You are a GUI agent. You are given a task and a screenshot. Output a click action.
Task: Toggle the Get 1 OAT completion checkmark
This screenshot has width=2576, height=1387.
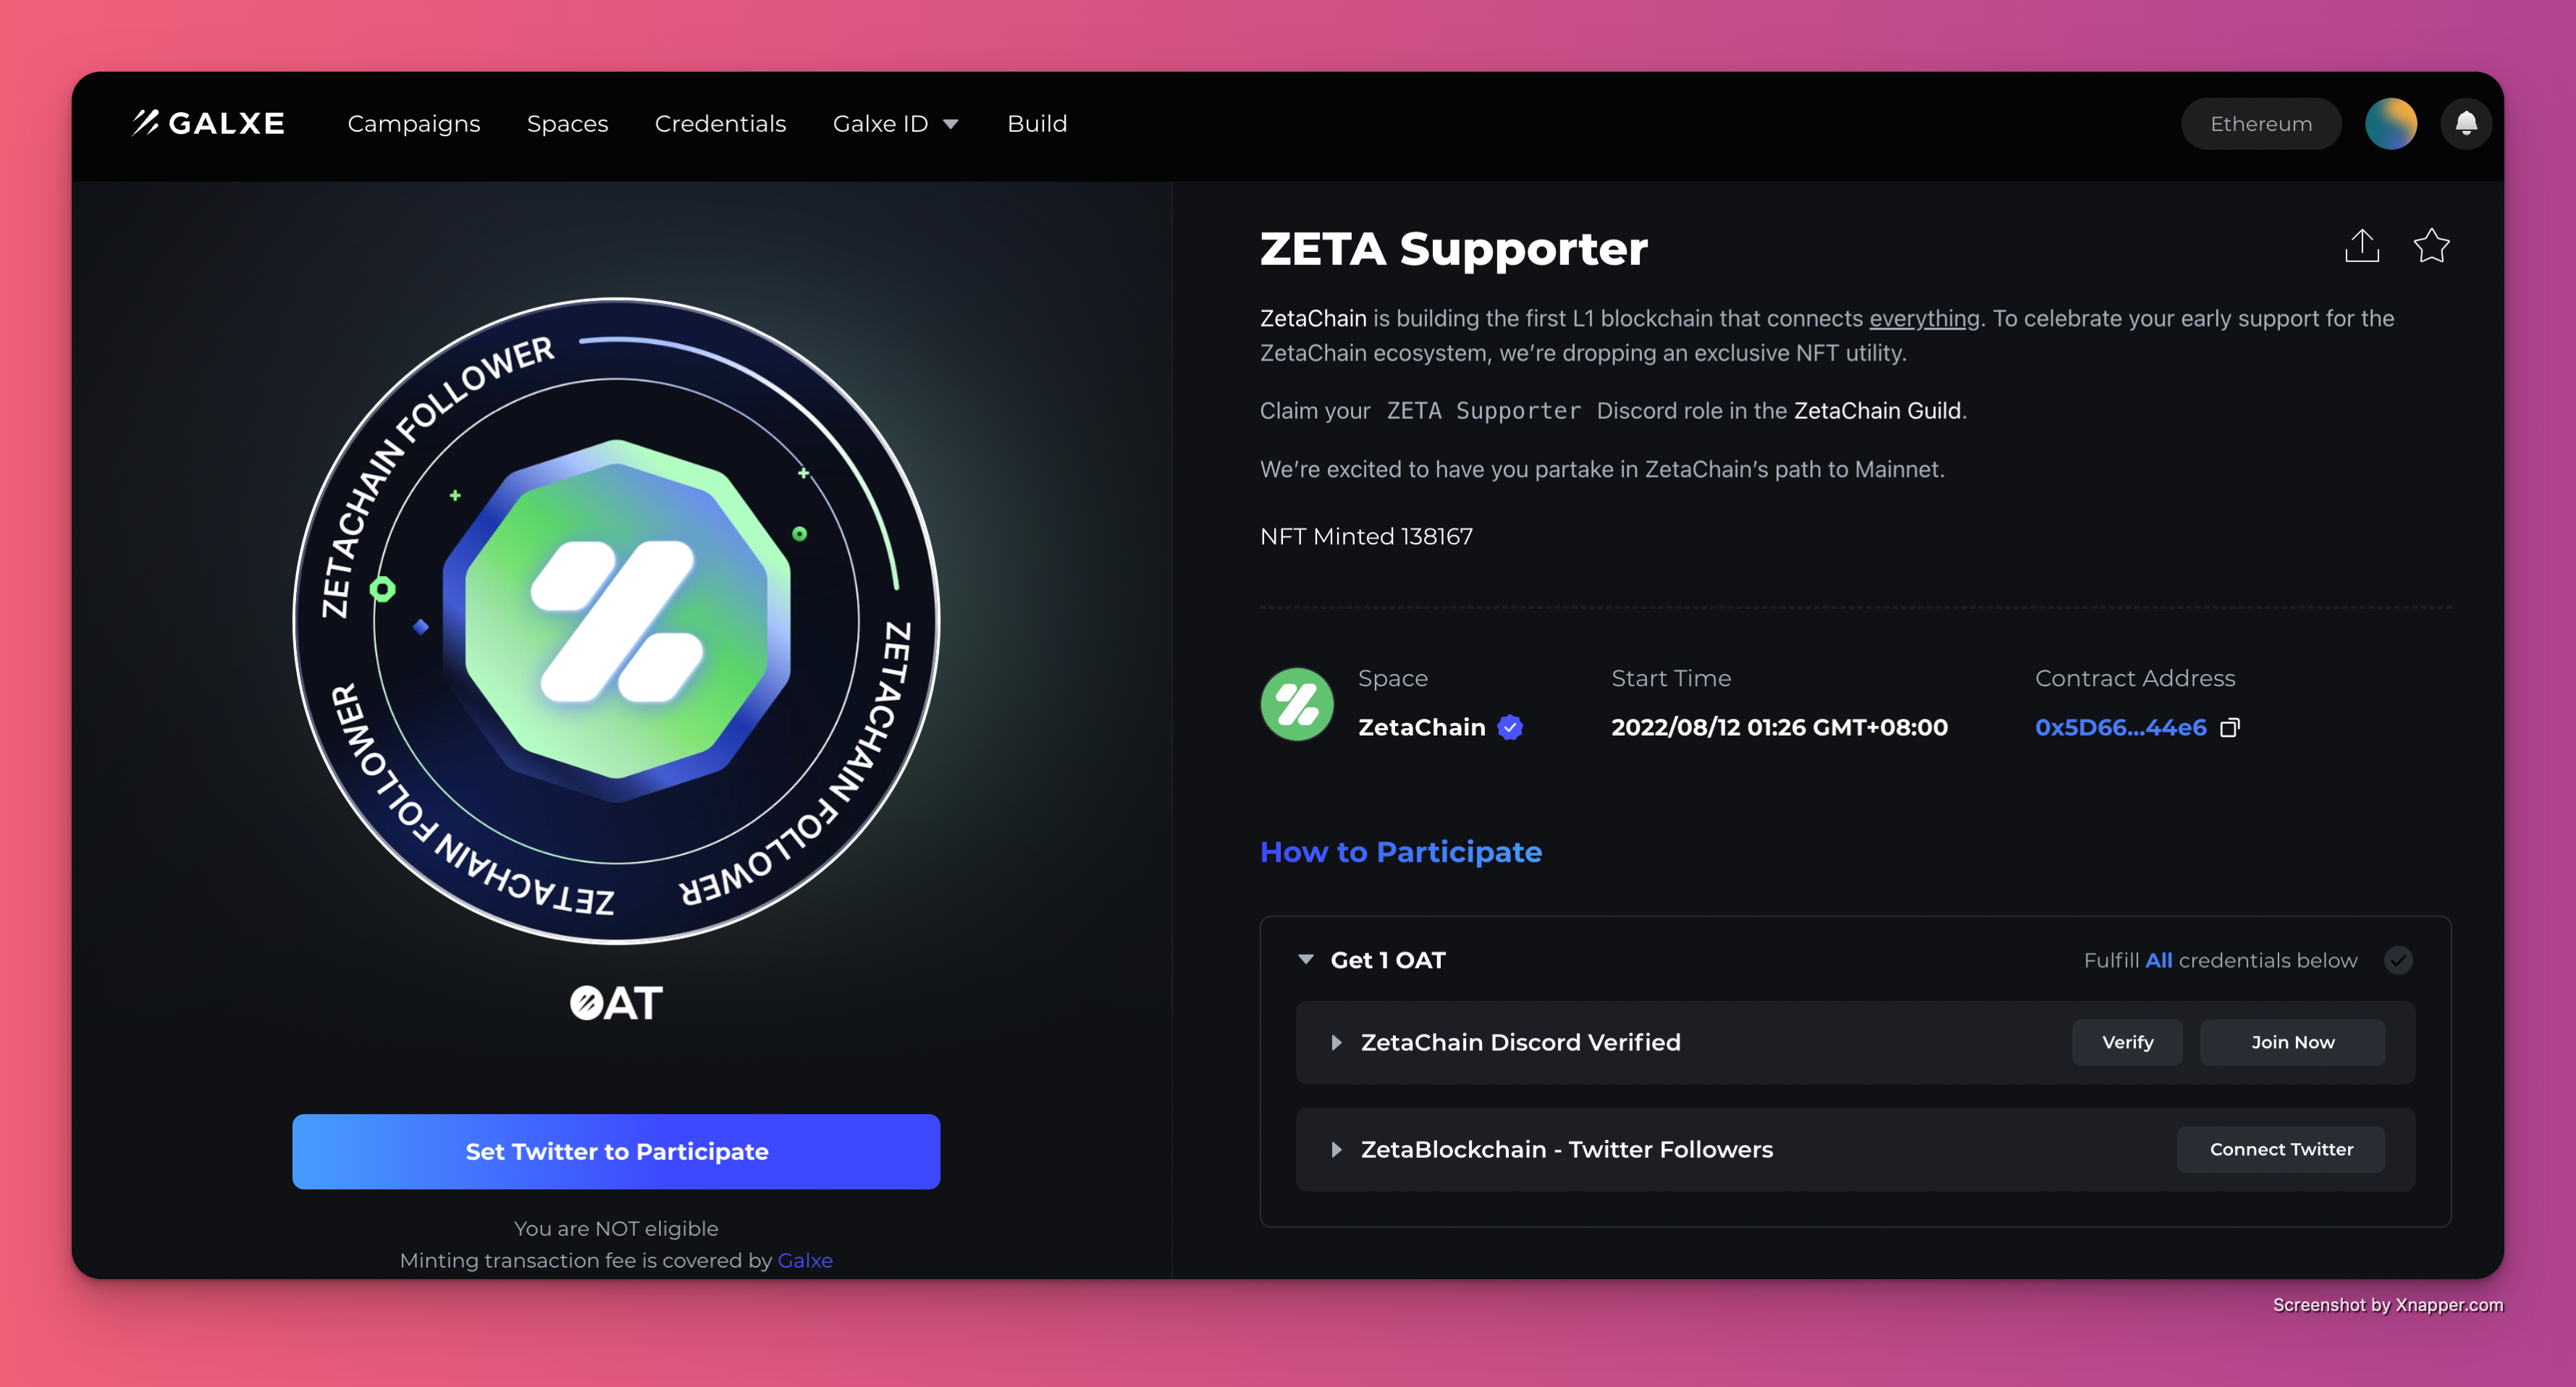(x=2398, y=960)
